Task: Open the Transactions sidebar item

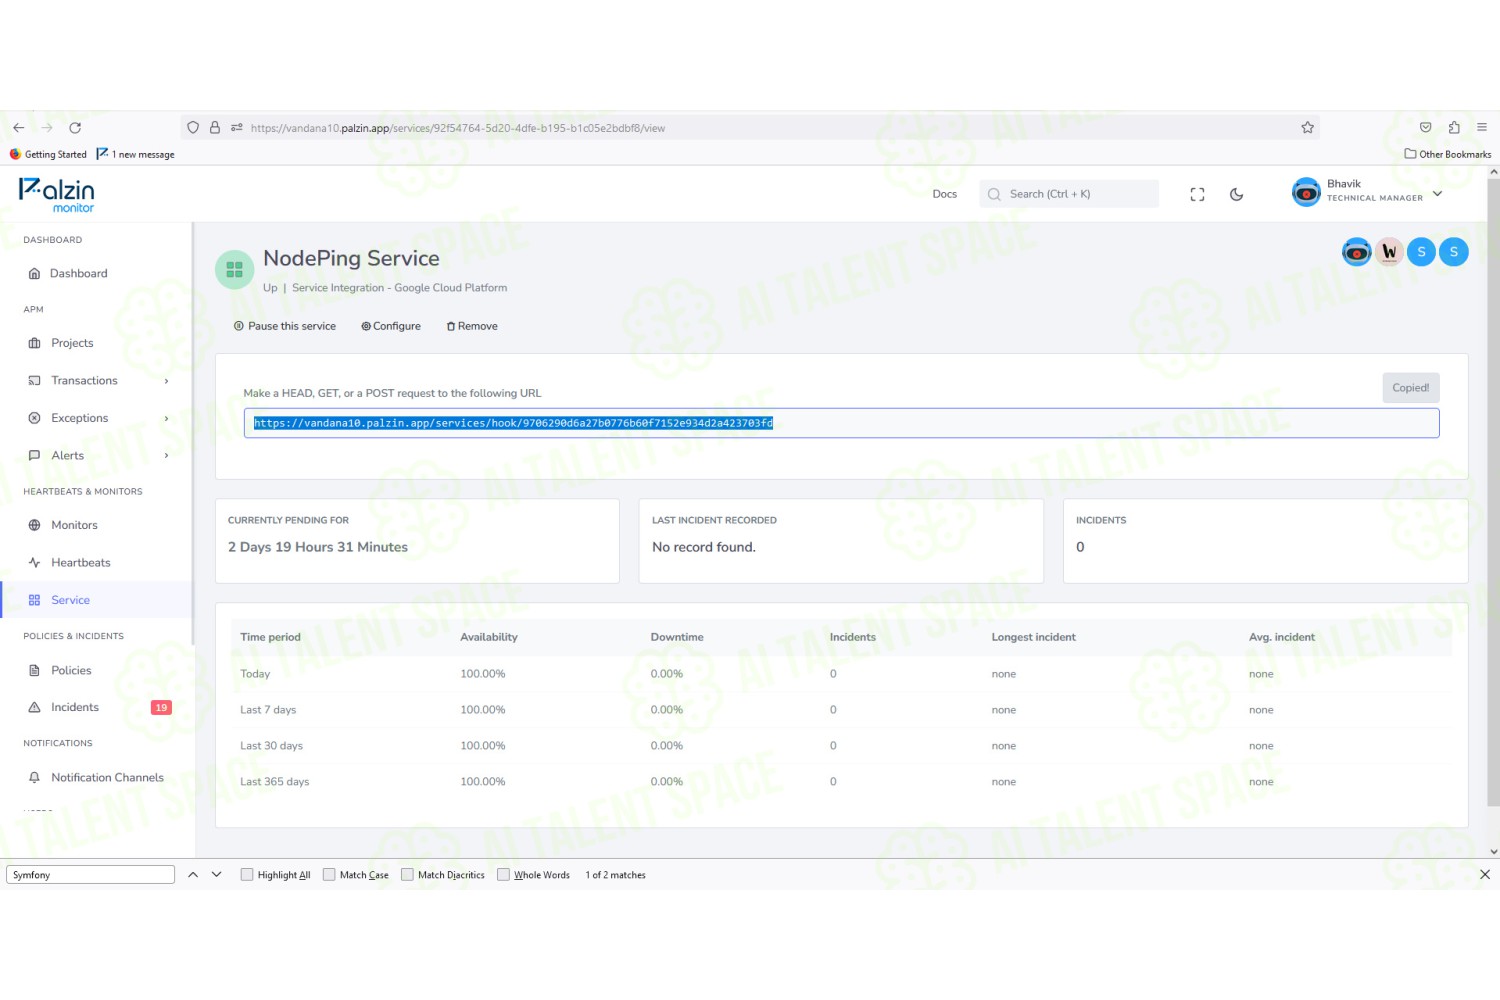Action: [x=84, y=381]
